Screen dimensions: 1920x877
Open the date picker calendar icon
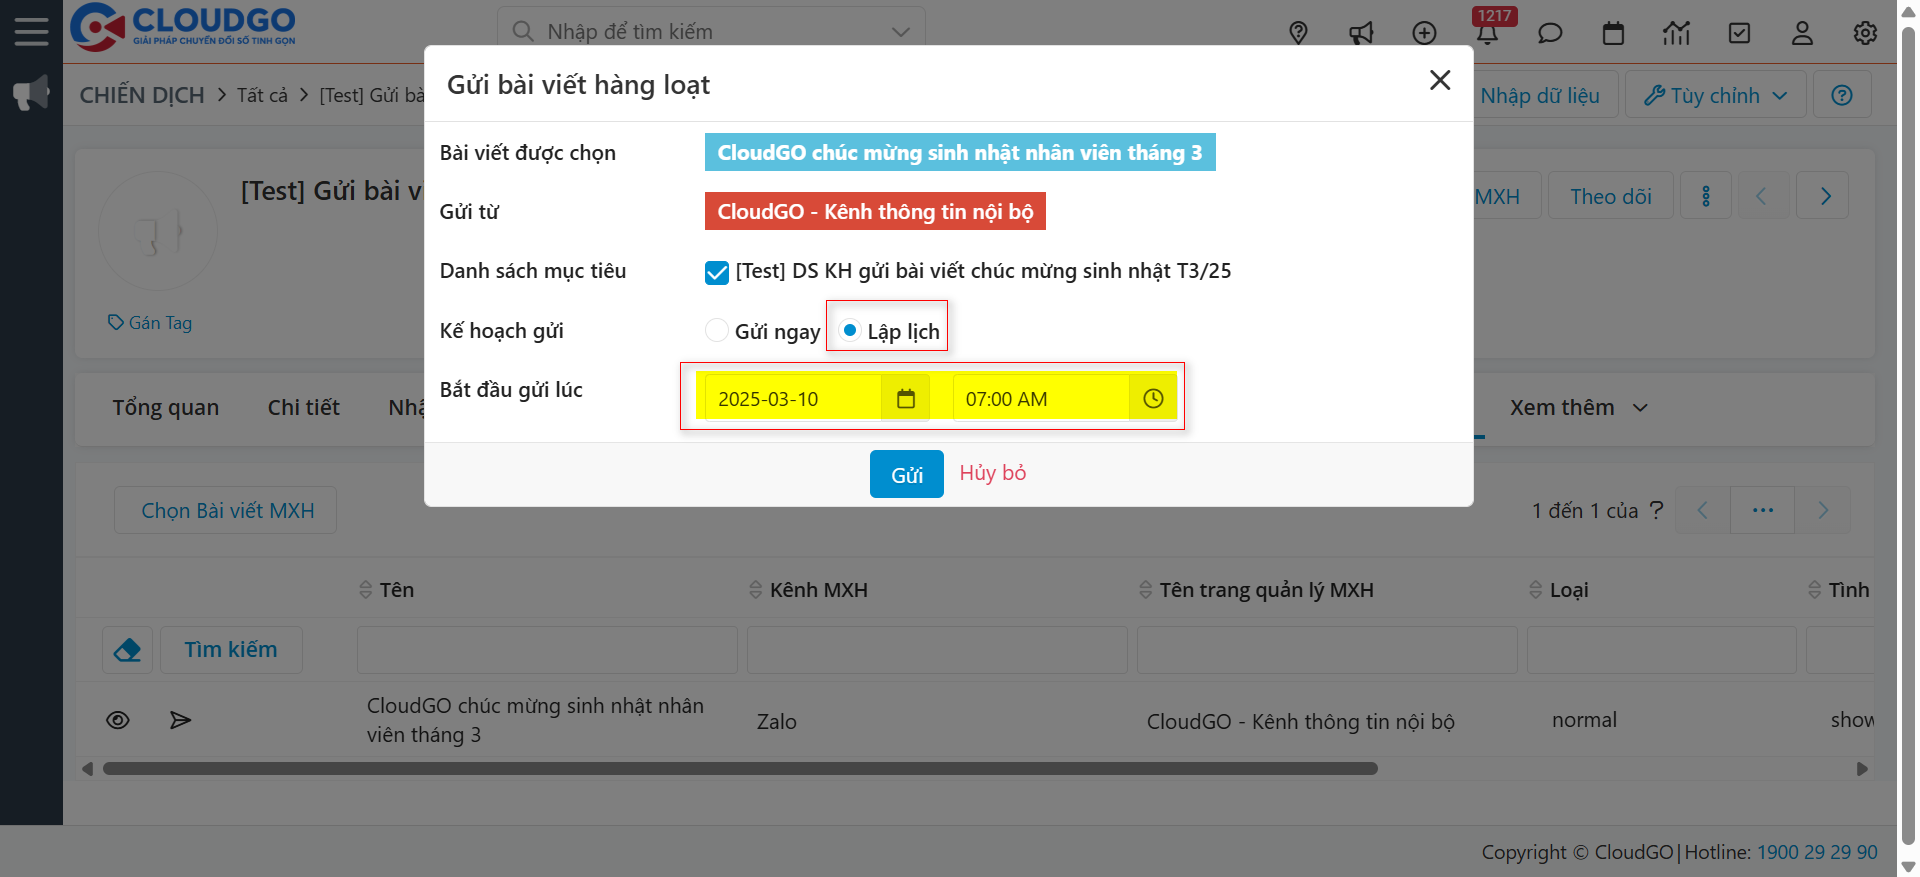(x=906, y=399)
